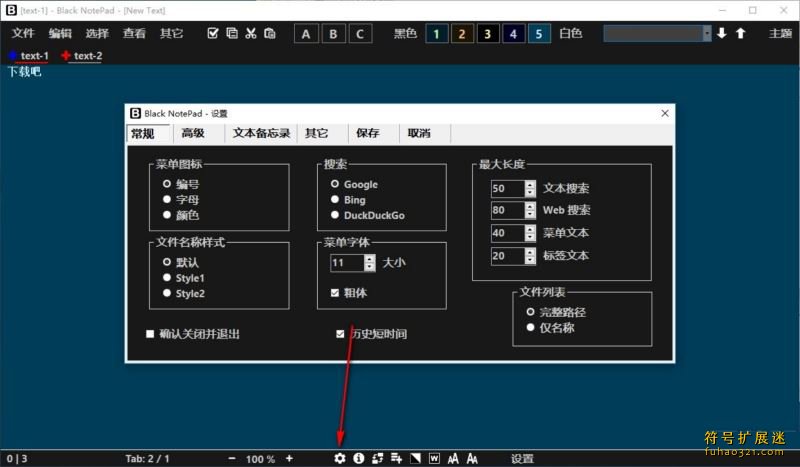Image resolution: width=800 pixels, height=467 pixels.
Task: Apply color theme 1
Action: [436, 34]
